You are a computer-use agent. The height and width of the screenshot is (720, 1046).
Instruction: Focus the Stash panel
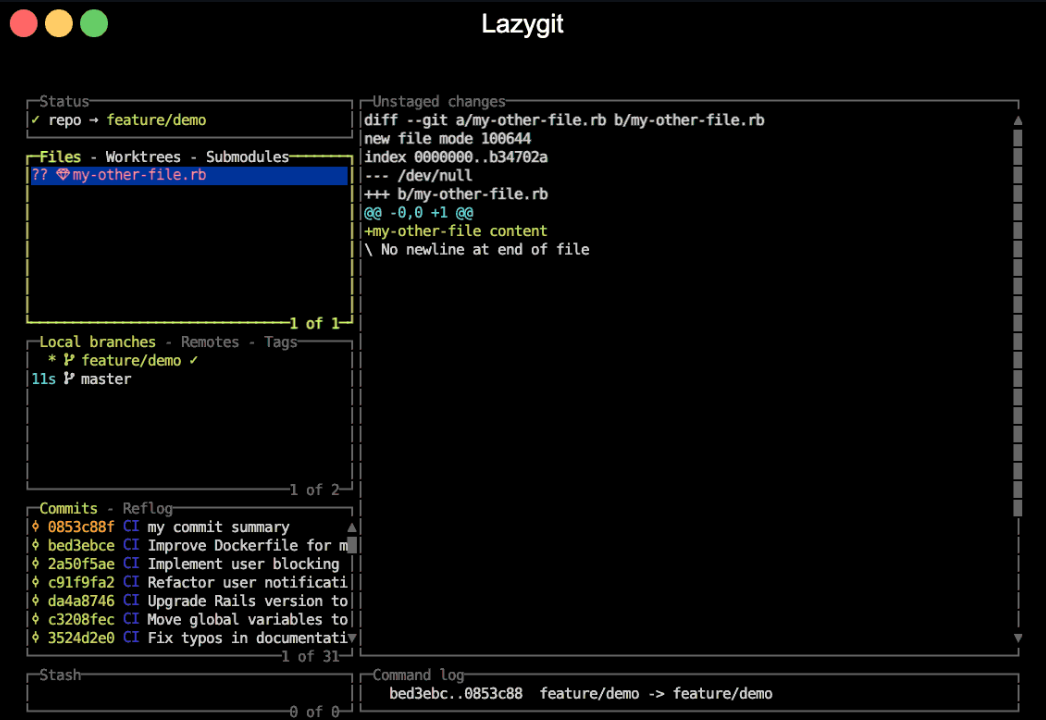[x=190, y=694]
